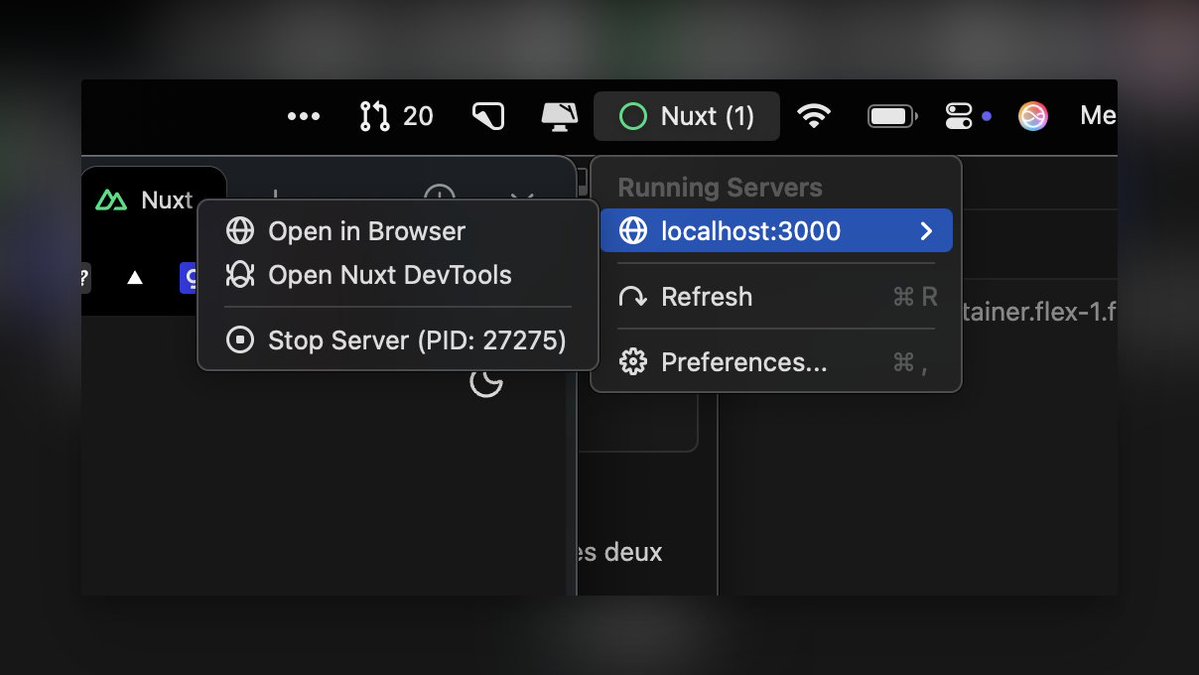Toggle dark mode moon icon
This screenshot has width=1199, height=675.
tap(486, 382)
